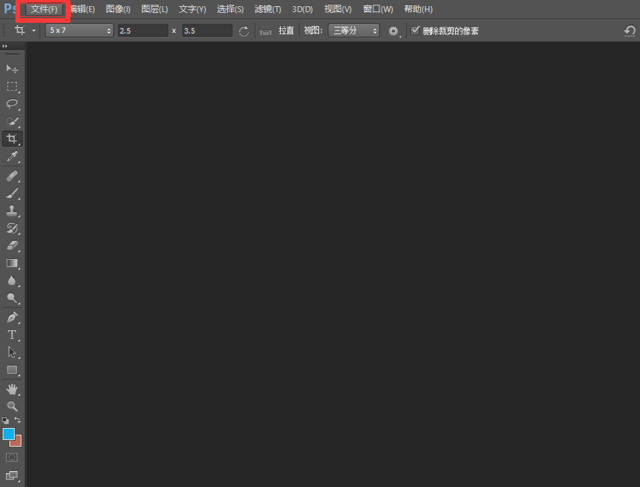The width and height of the screenshot is (640, 487).
Task: Open the 文件(F) menu
Action: click(44, 9)
